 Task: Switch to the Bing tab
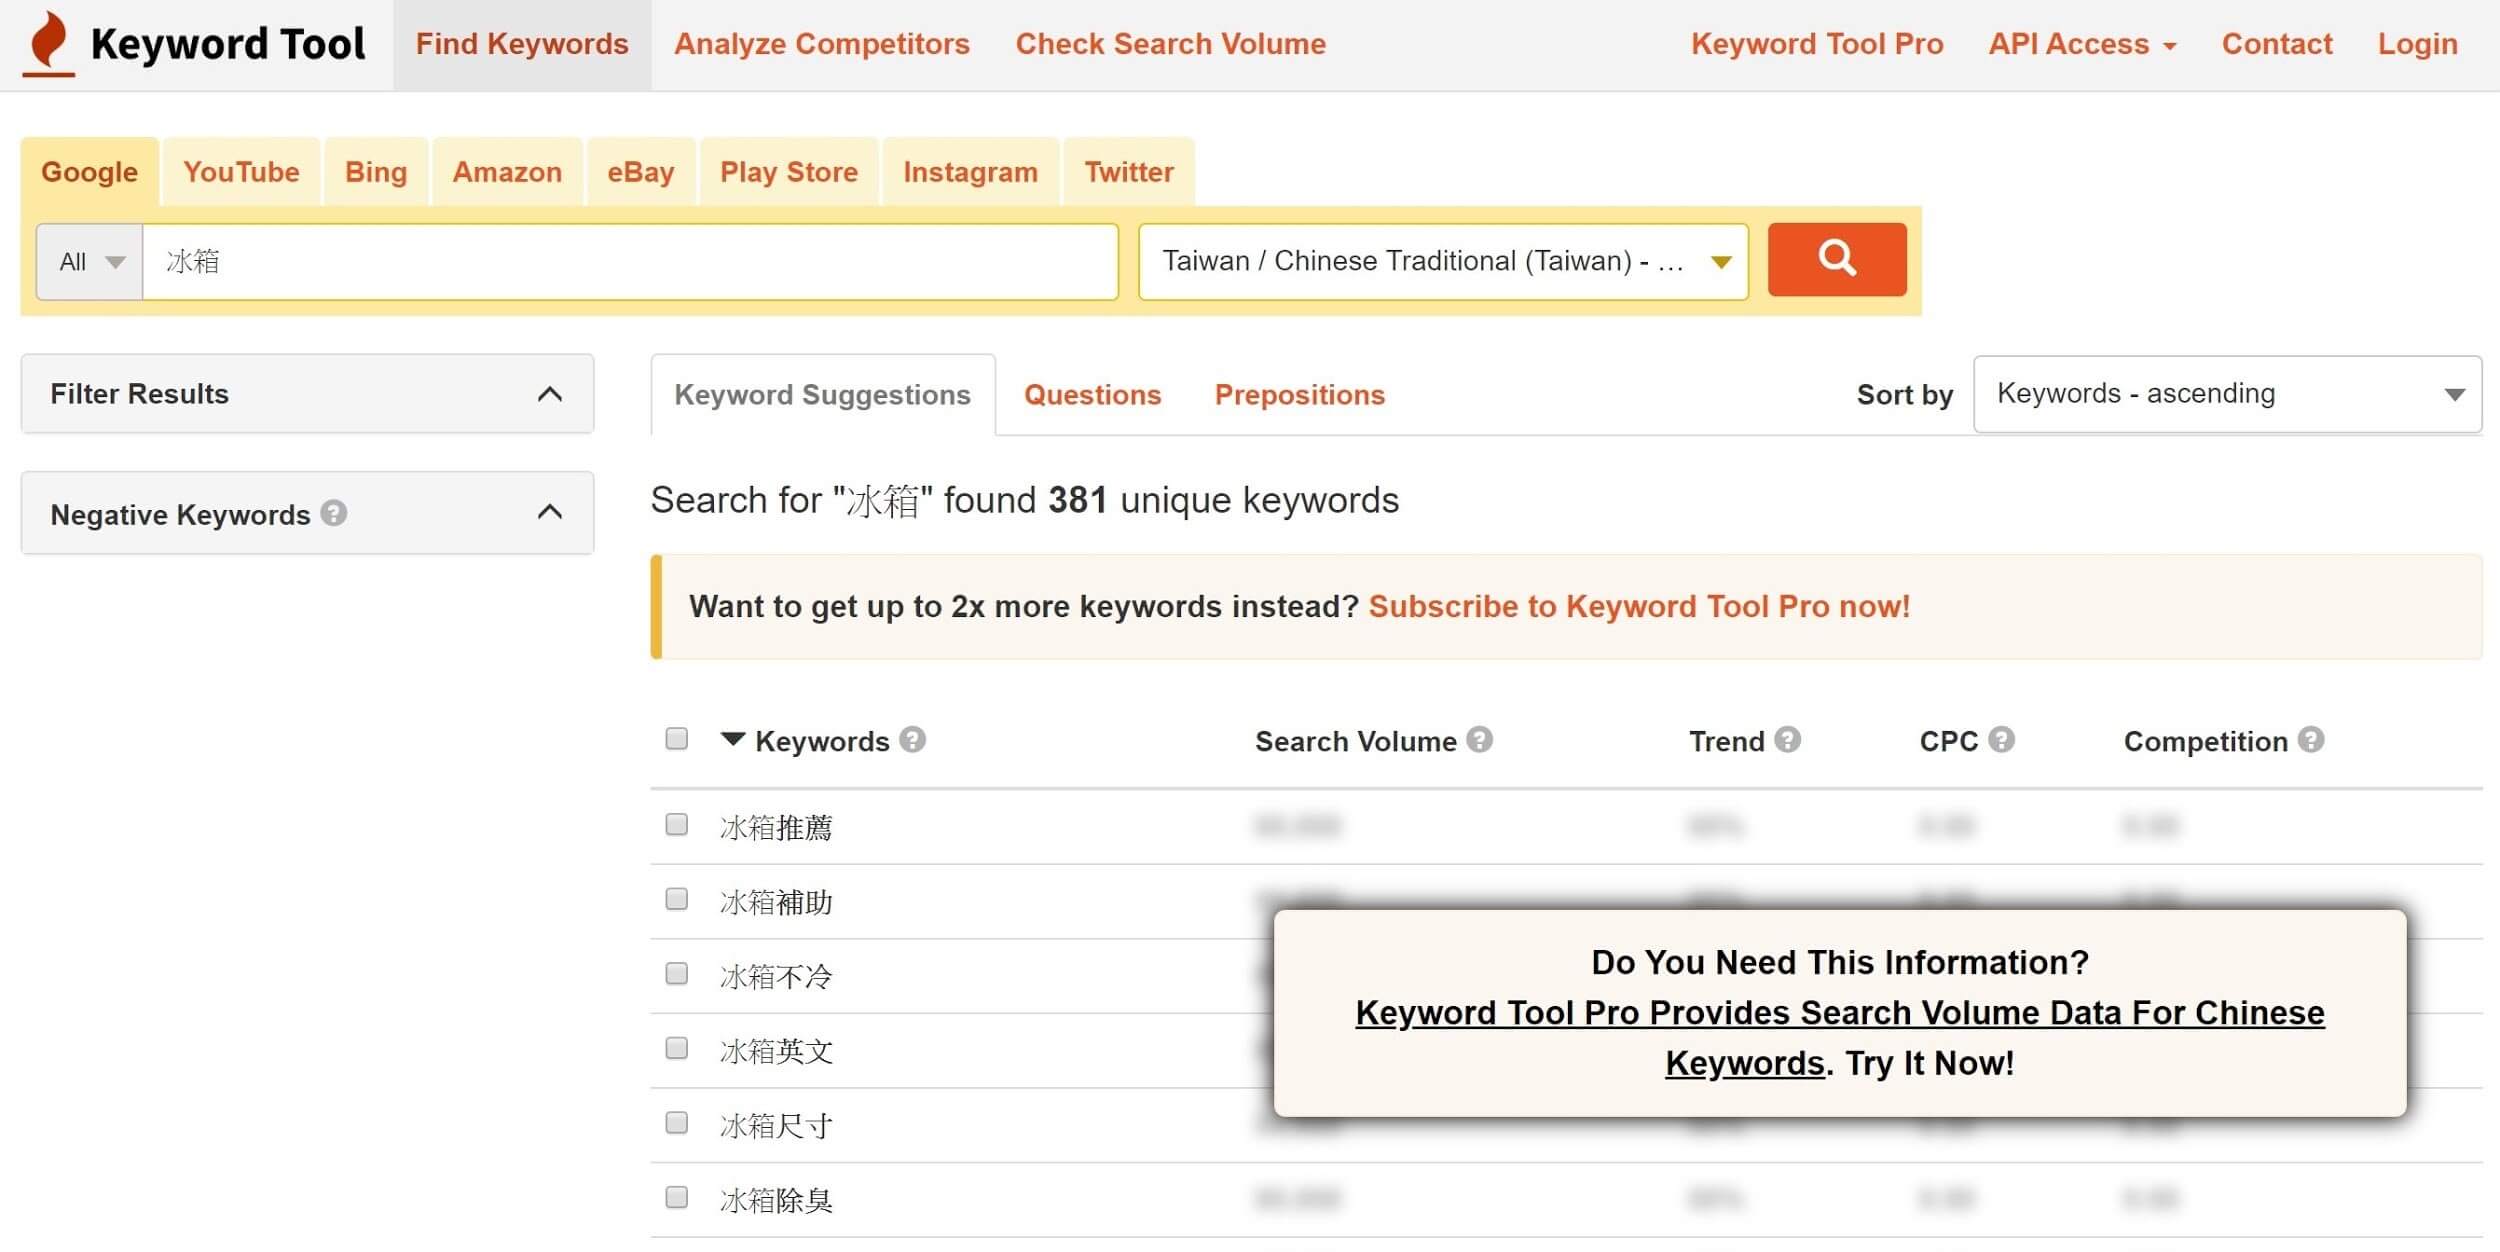point(376,172)
